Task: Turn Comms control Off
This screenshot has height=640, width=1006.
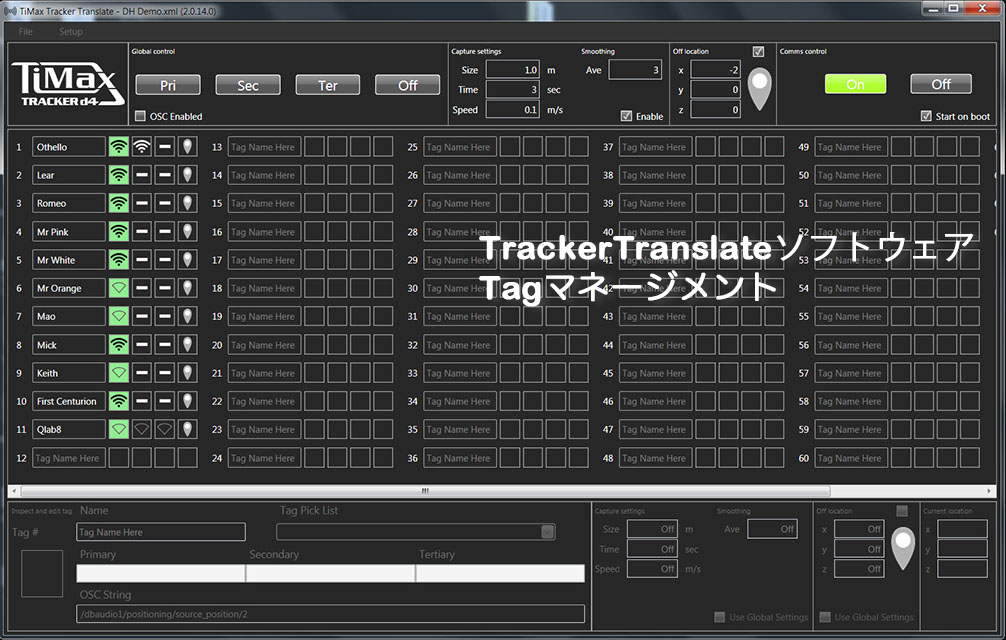Action: (x=941, y=84)
